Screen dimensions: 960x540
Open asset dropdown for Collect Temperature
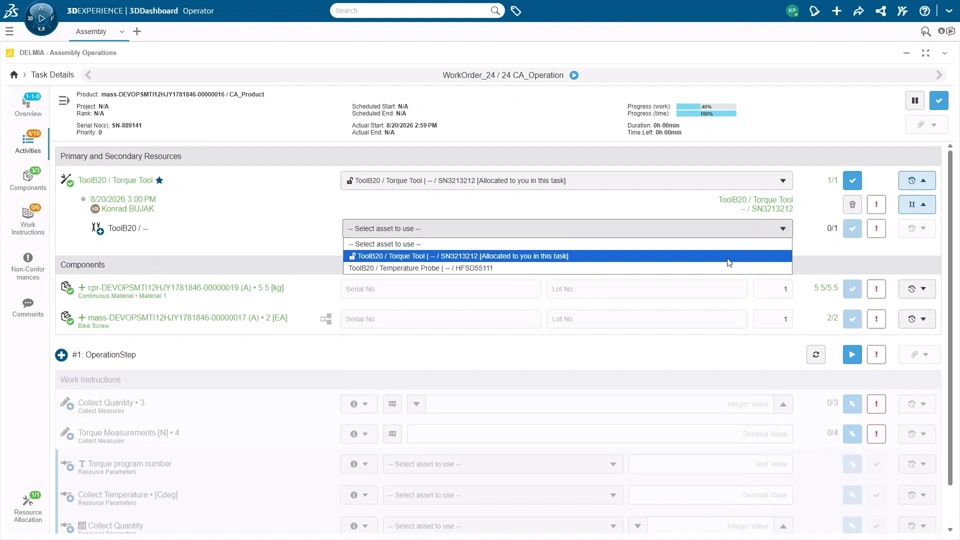[x=503, y=495]
